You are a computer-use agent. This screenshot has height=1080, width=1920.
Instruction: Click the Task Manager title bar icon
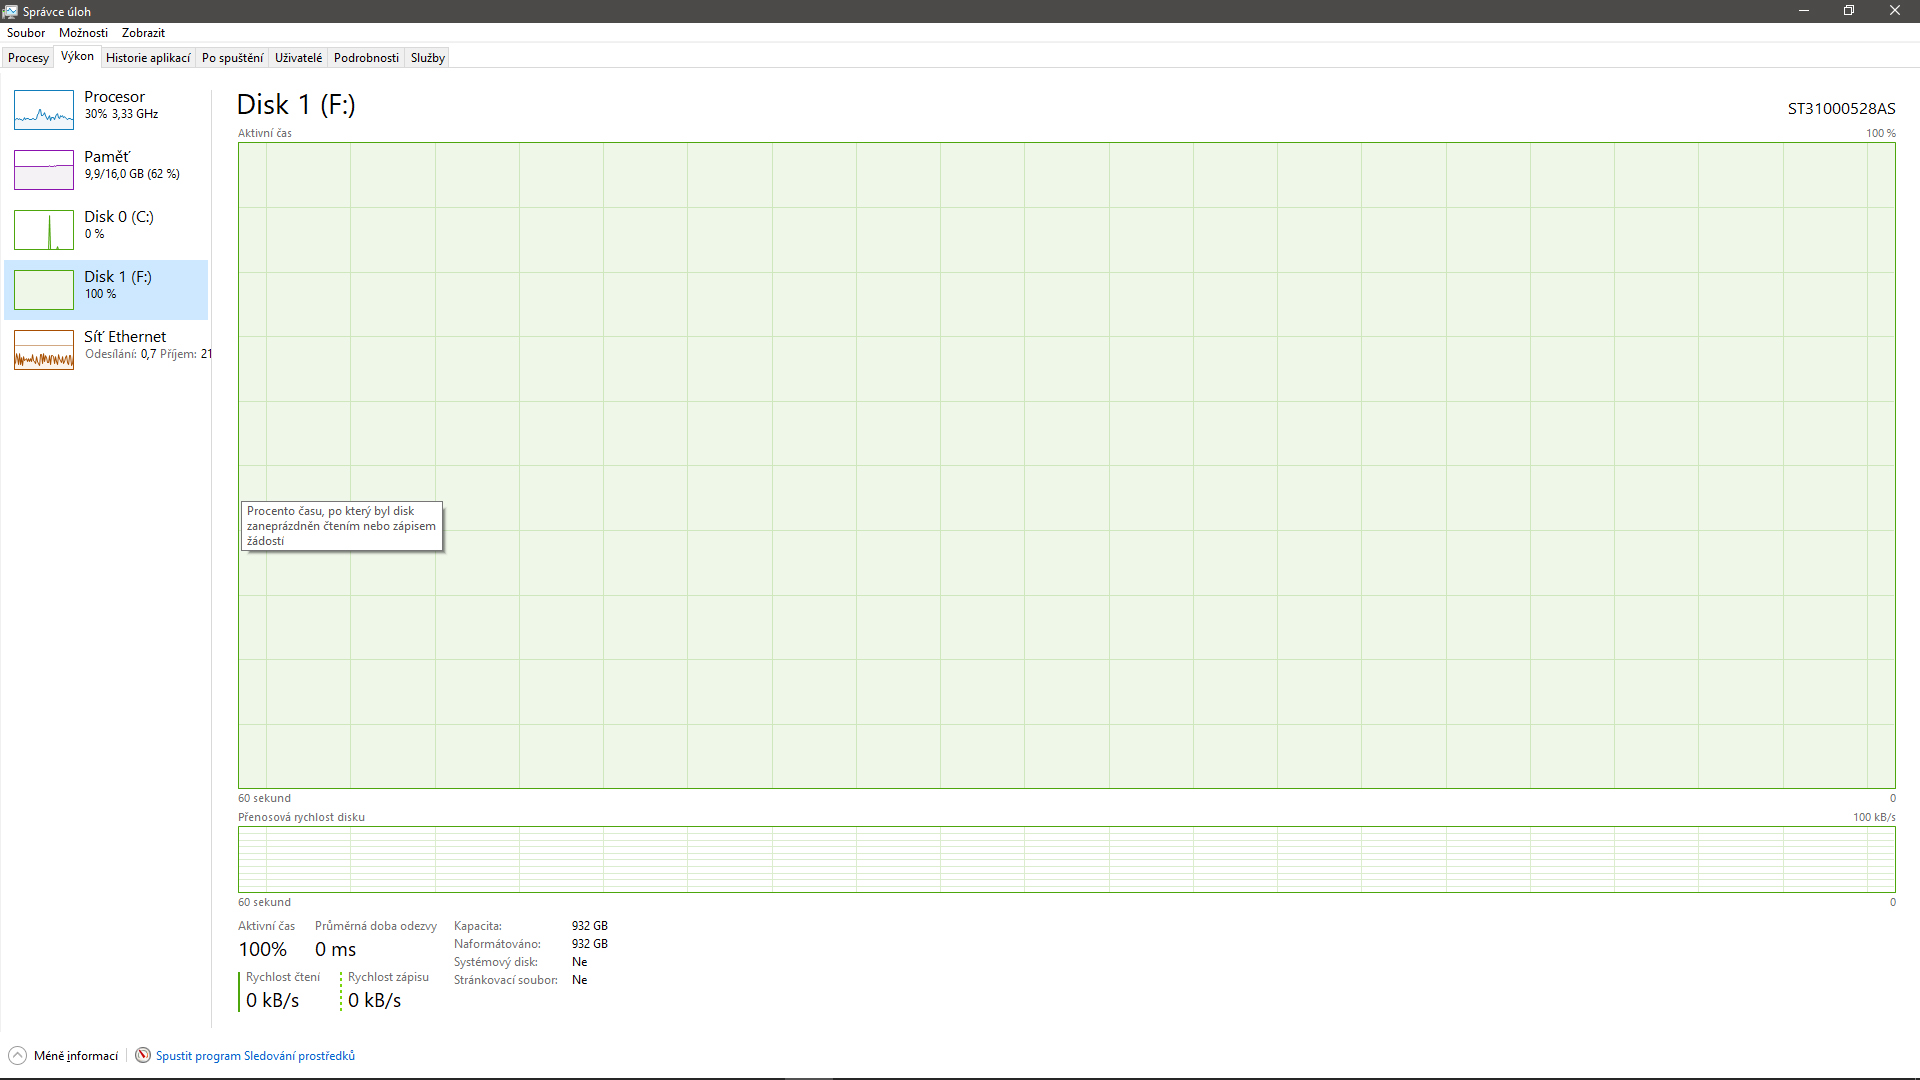coord(10,11)
